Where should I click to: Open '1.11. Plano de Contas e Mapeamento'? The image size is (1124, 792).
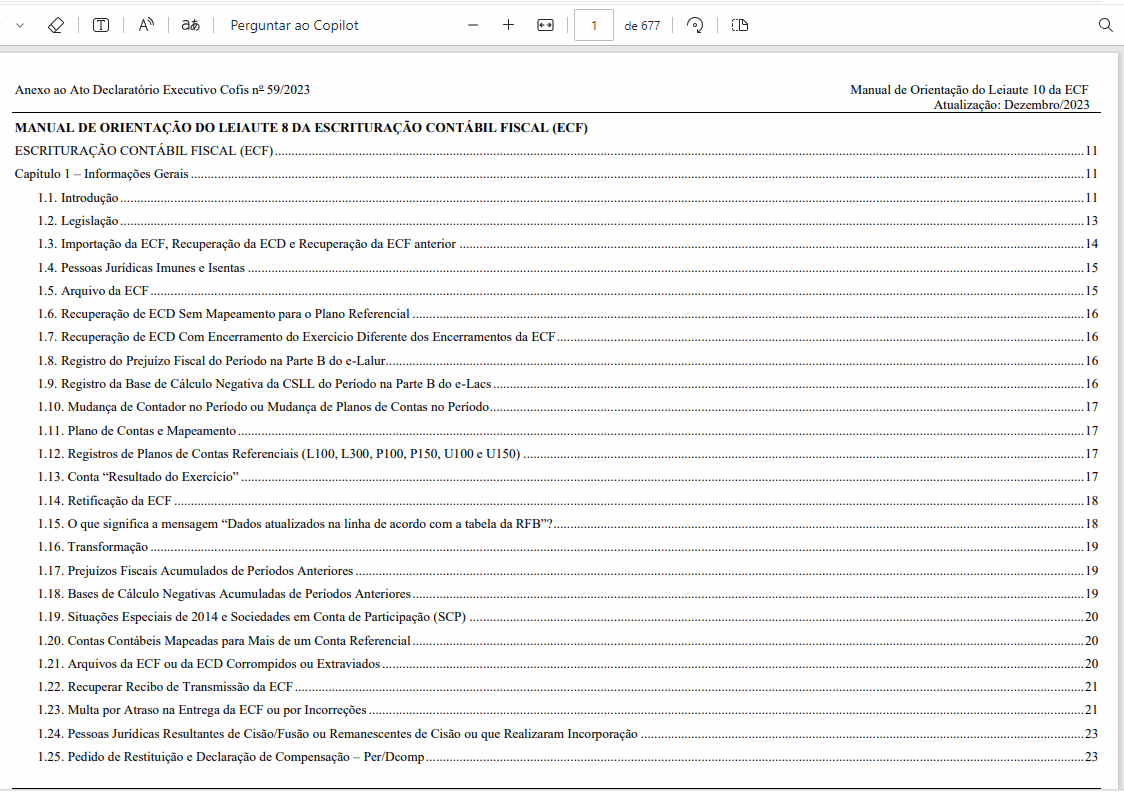point(568,431)
